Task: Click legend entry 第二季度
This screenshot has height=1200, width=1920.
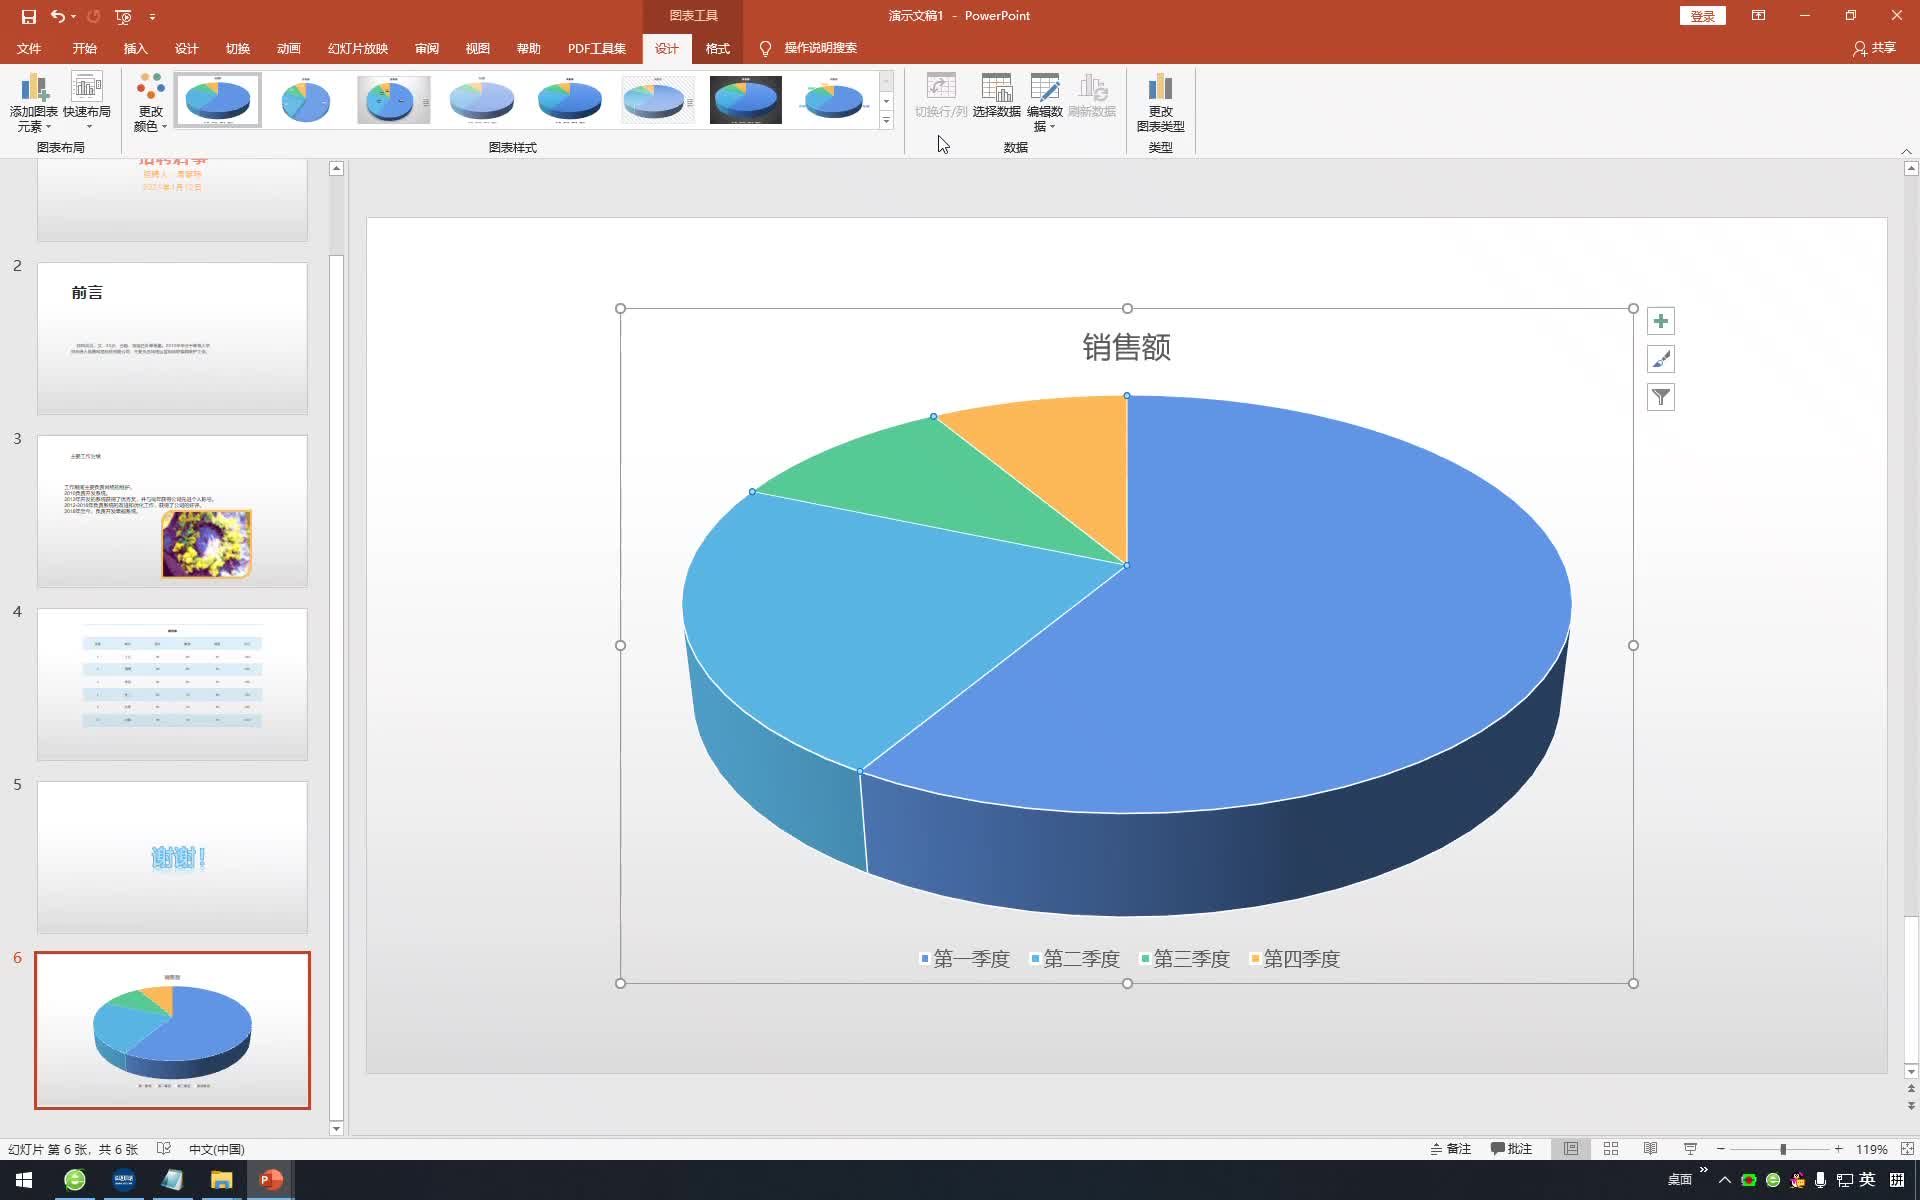Action: (1075, 959)
